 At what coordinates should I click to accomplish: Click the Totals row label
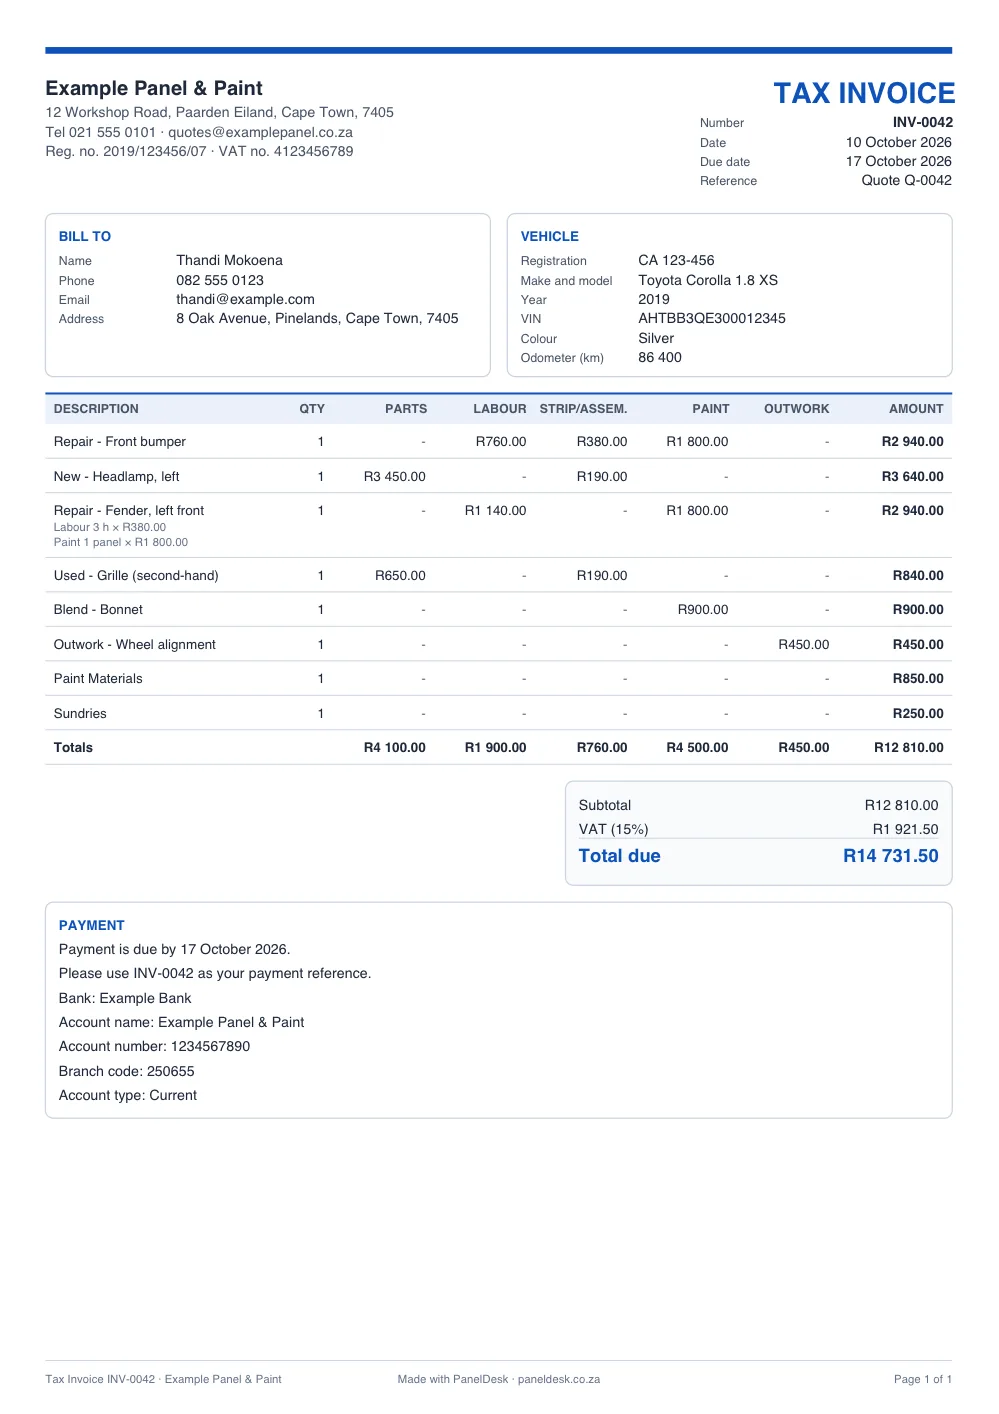click(73, 747)
